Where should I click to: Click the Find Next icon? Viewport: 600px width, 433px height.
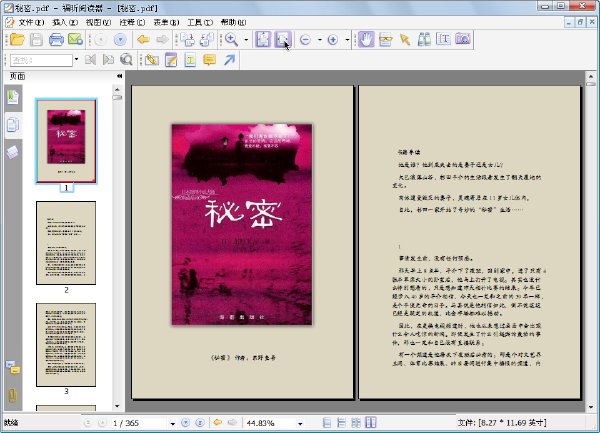pos(109,60)
